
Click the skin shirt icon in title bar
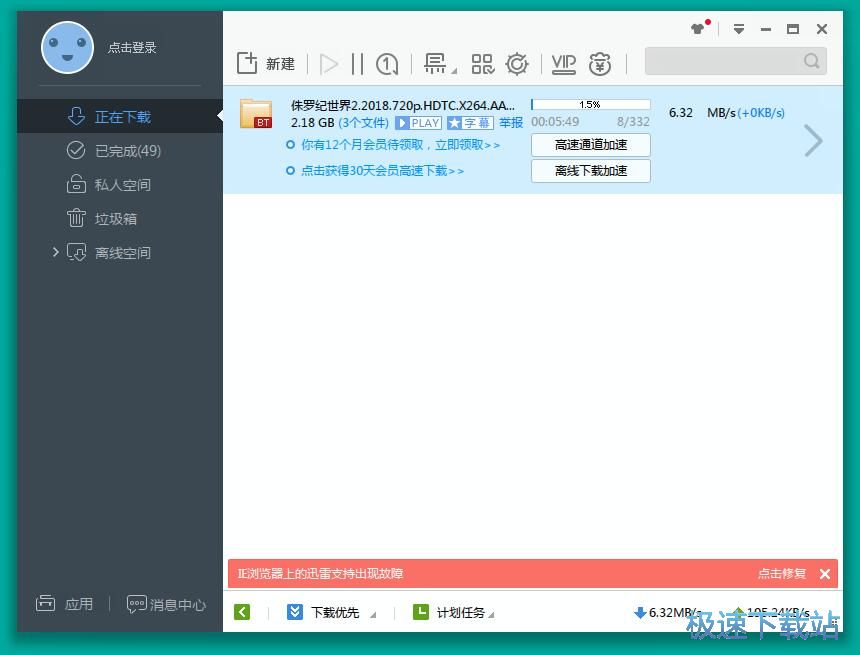click(698, 29)
